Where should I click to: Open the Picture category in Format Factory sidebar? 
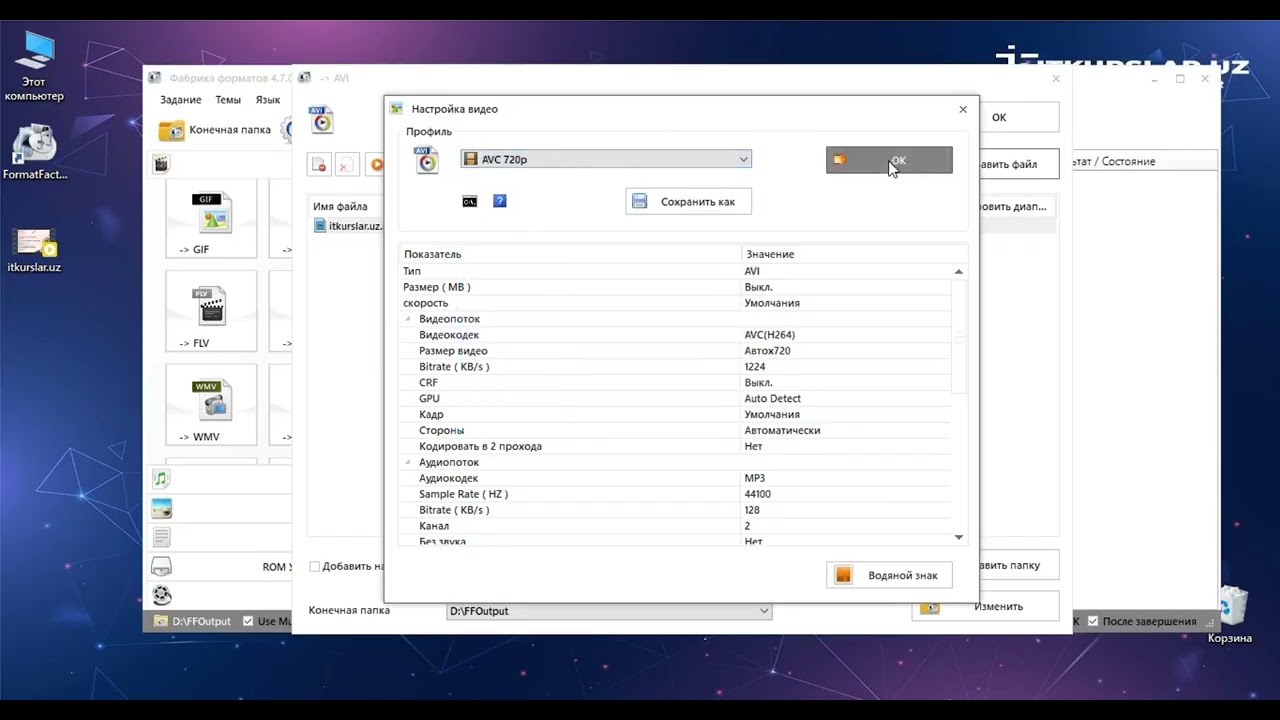point(161,509)
